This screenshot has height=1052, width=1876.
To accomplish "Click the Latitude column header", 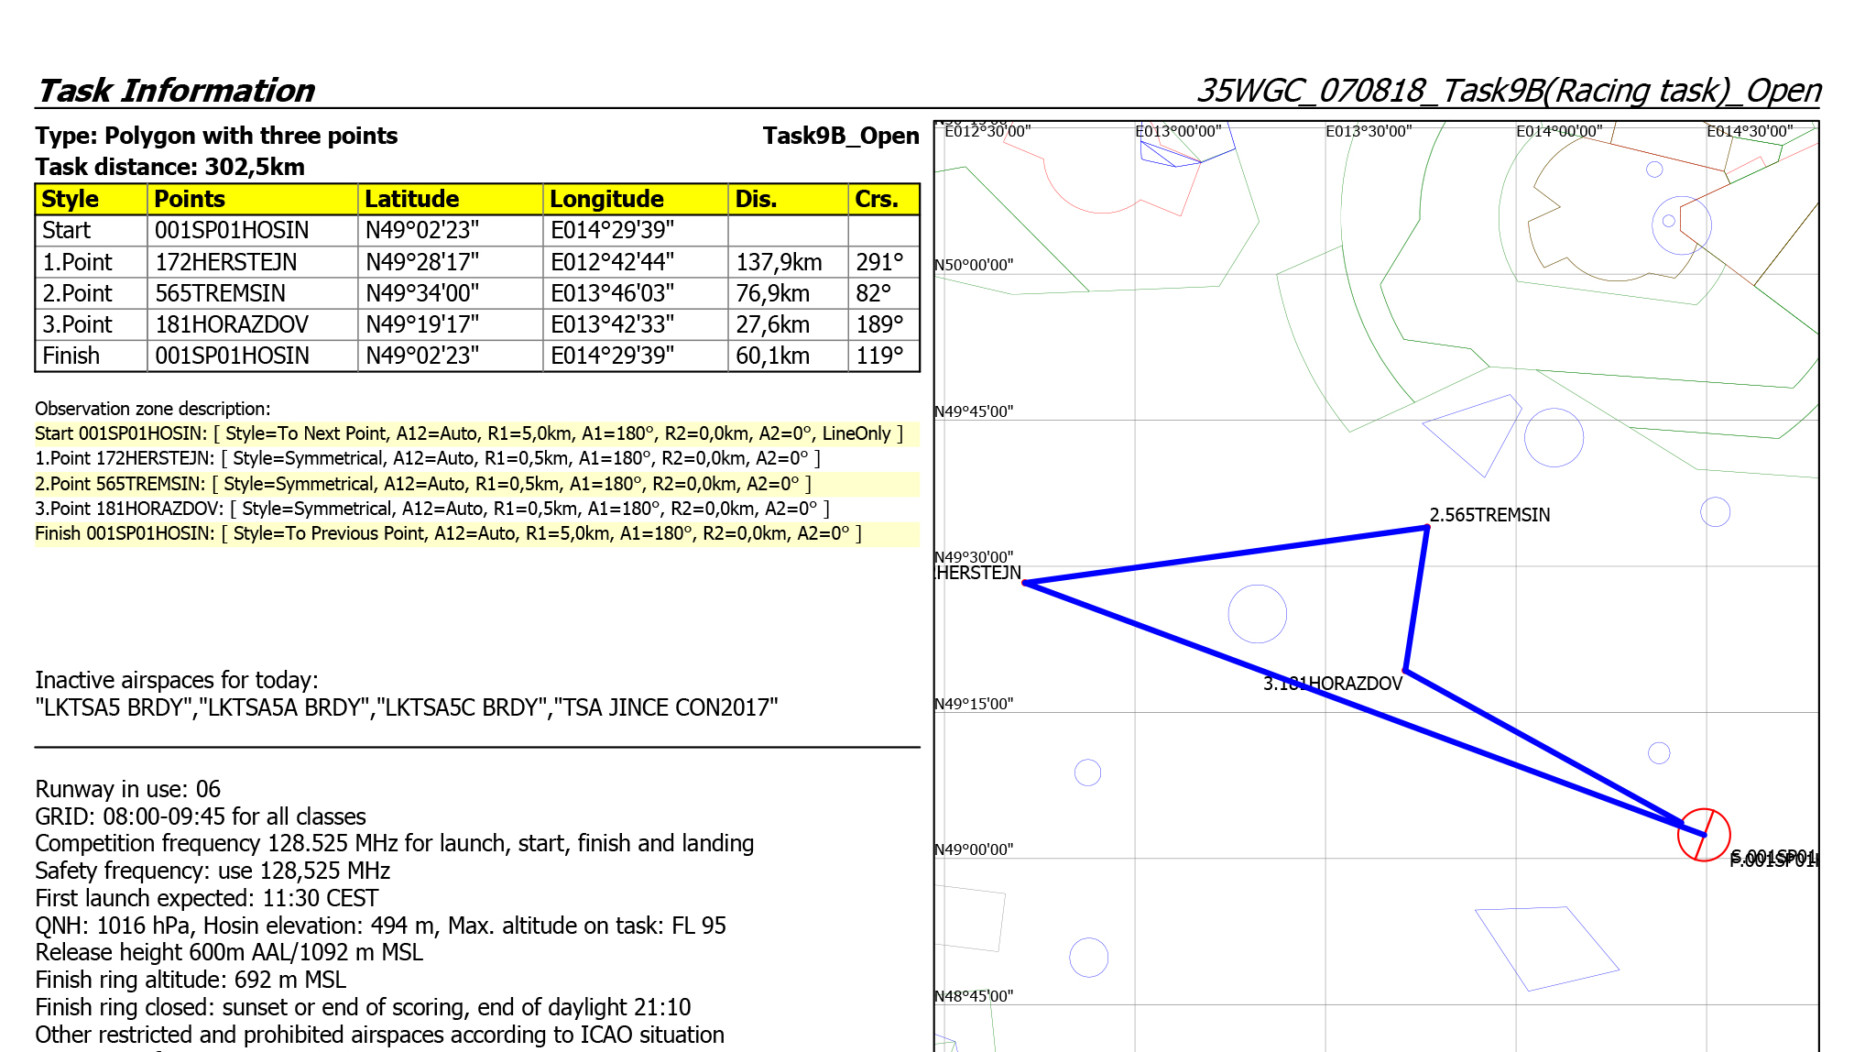I will point(411,199).
